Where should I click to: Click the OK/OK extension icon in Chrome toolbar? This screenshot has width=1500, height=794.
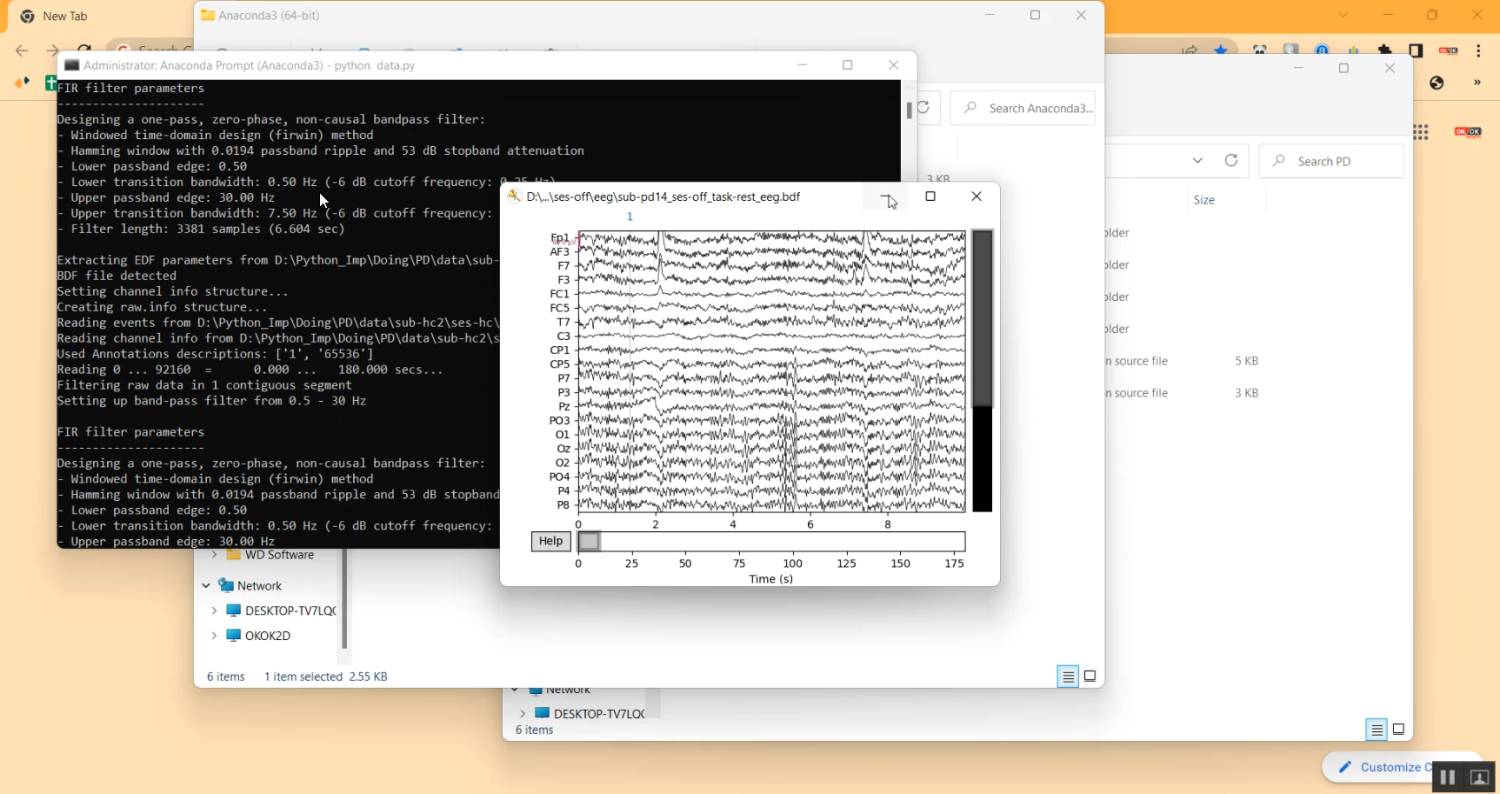pyautogui.click(x=1448, y=50)
